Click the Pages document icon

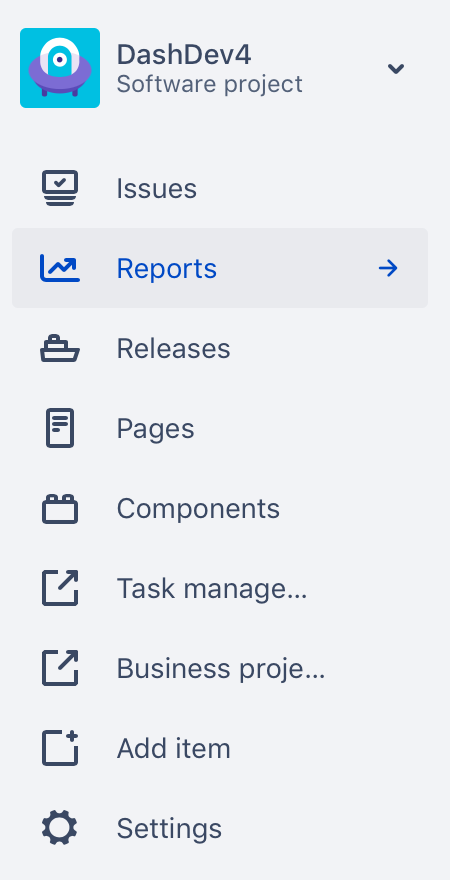[x=60, y=428]
